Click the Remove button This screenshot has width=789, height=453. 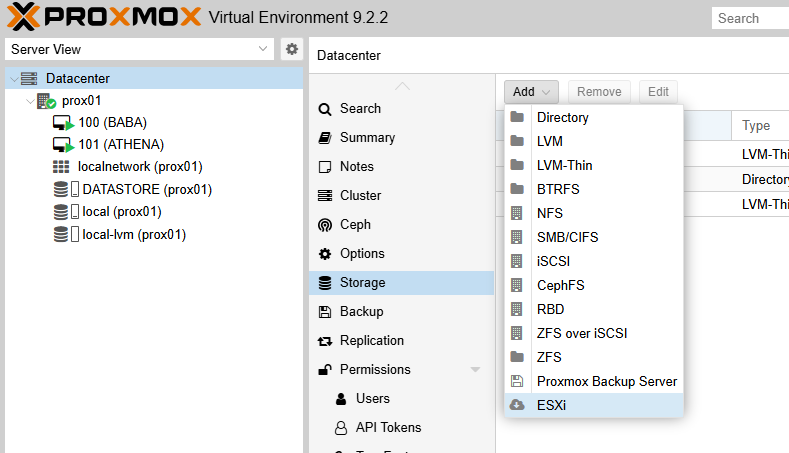click(599, 92)
